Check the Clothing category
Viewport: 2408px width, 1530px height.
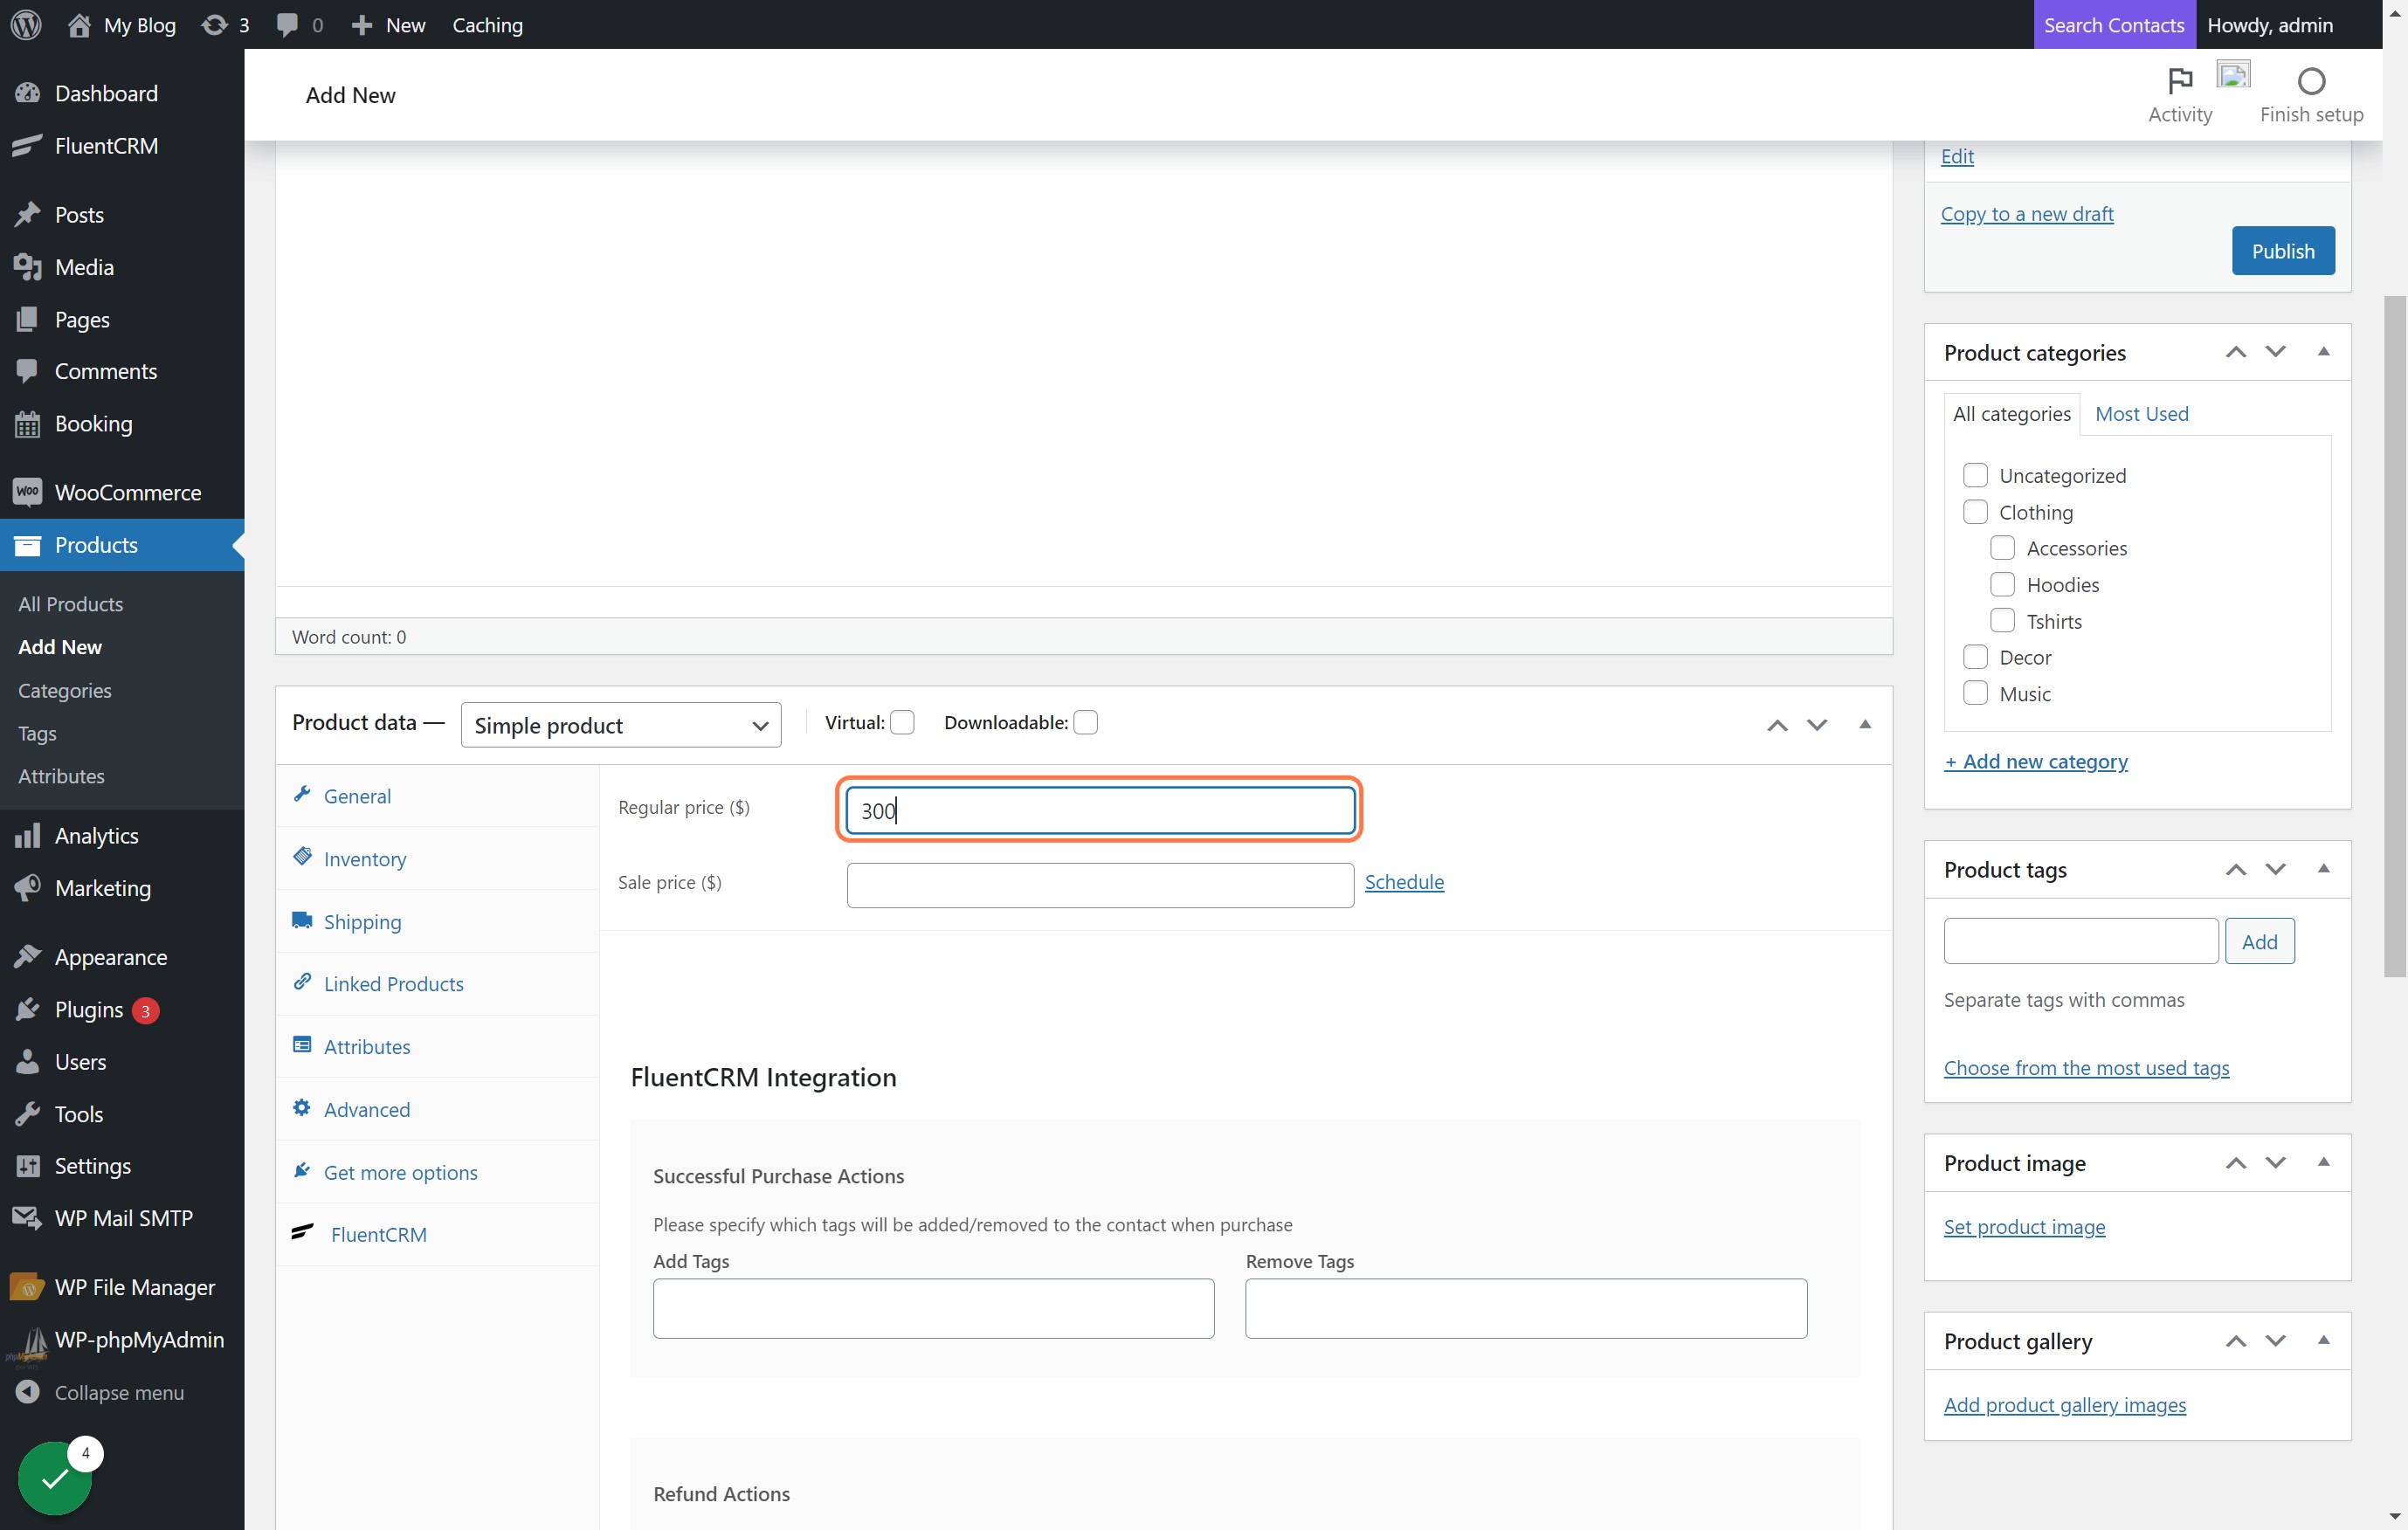click(x=1975, y=512)
